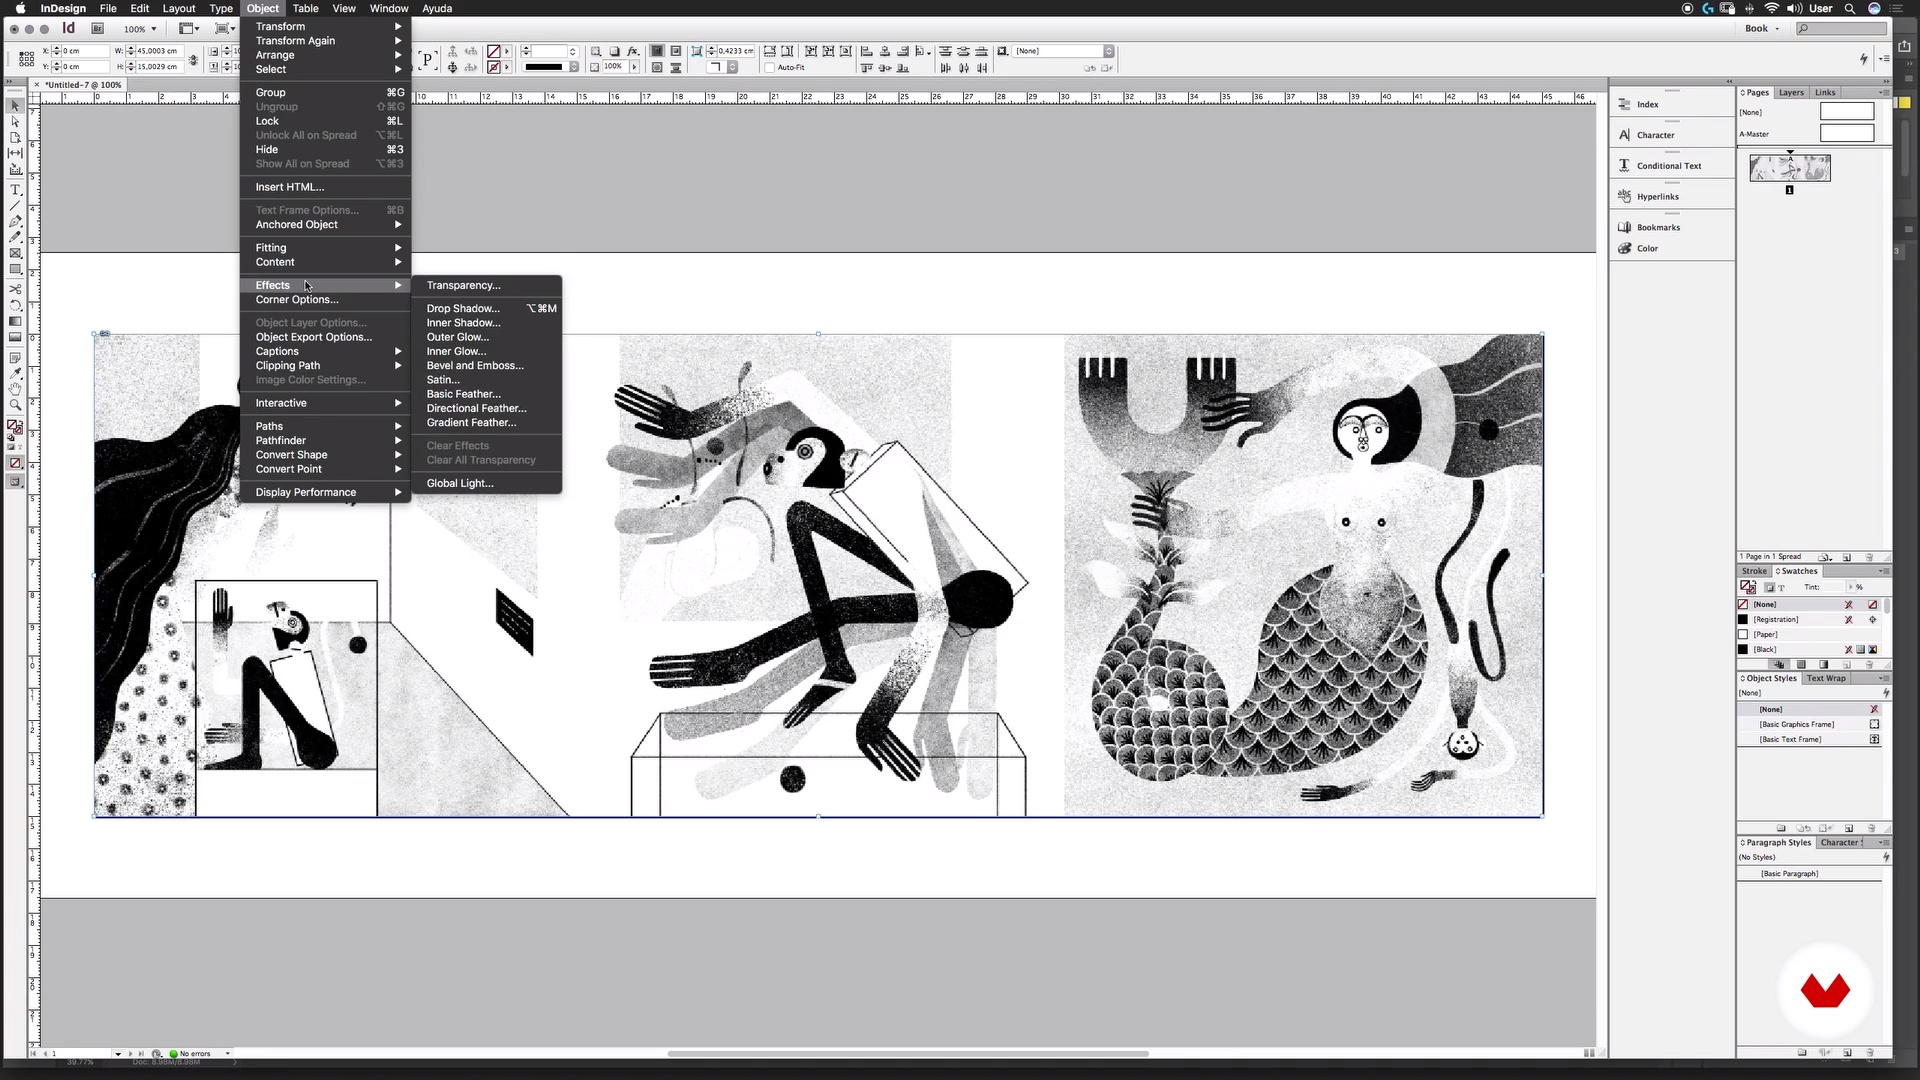Open the Color panel
Viewport: 1920px width, 1080px height.
tap(1647, 249)
